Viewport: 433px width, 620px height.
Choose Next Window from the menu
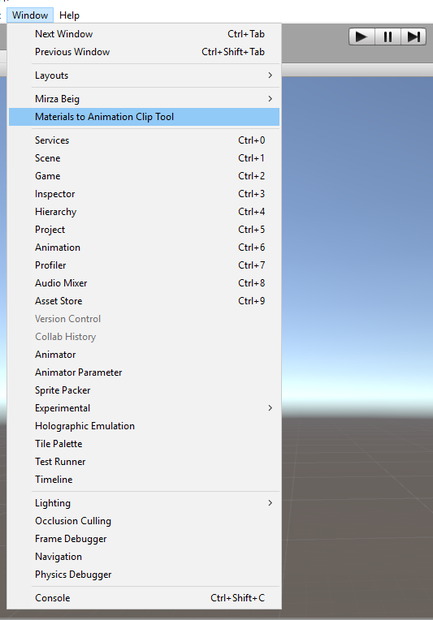pos(144,34)
